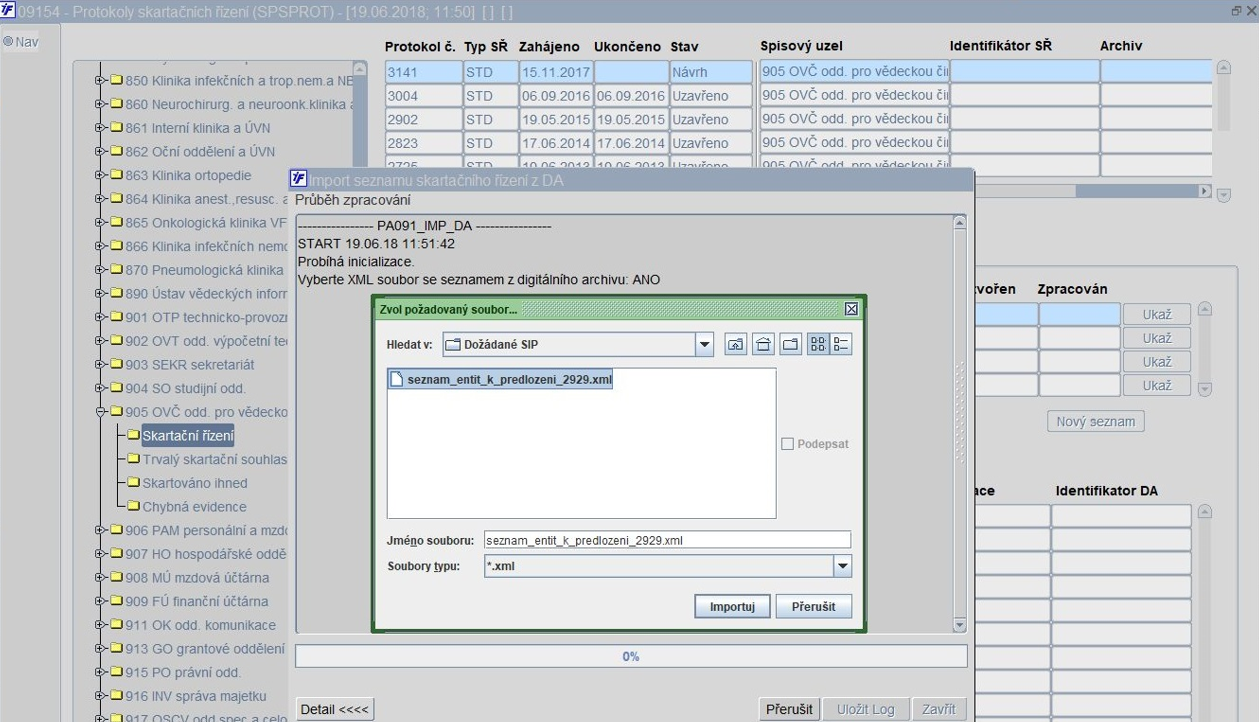
Task: Collapse the 905 OVČ tree node
Action: pos(101,412)
